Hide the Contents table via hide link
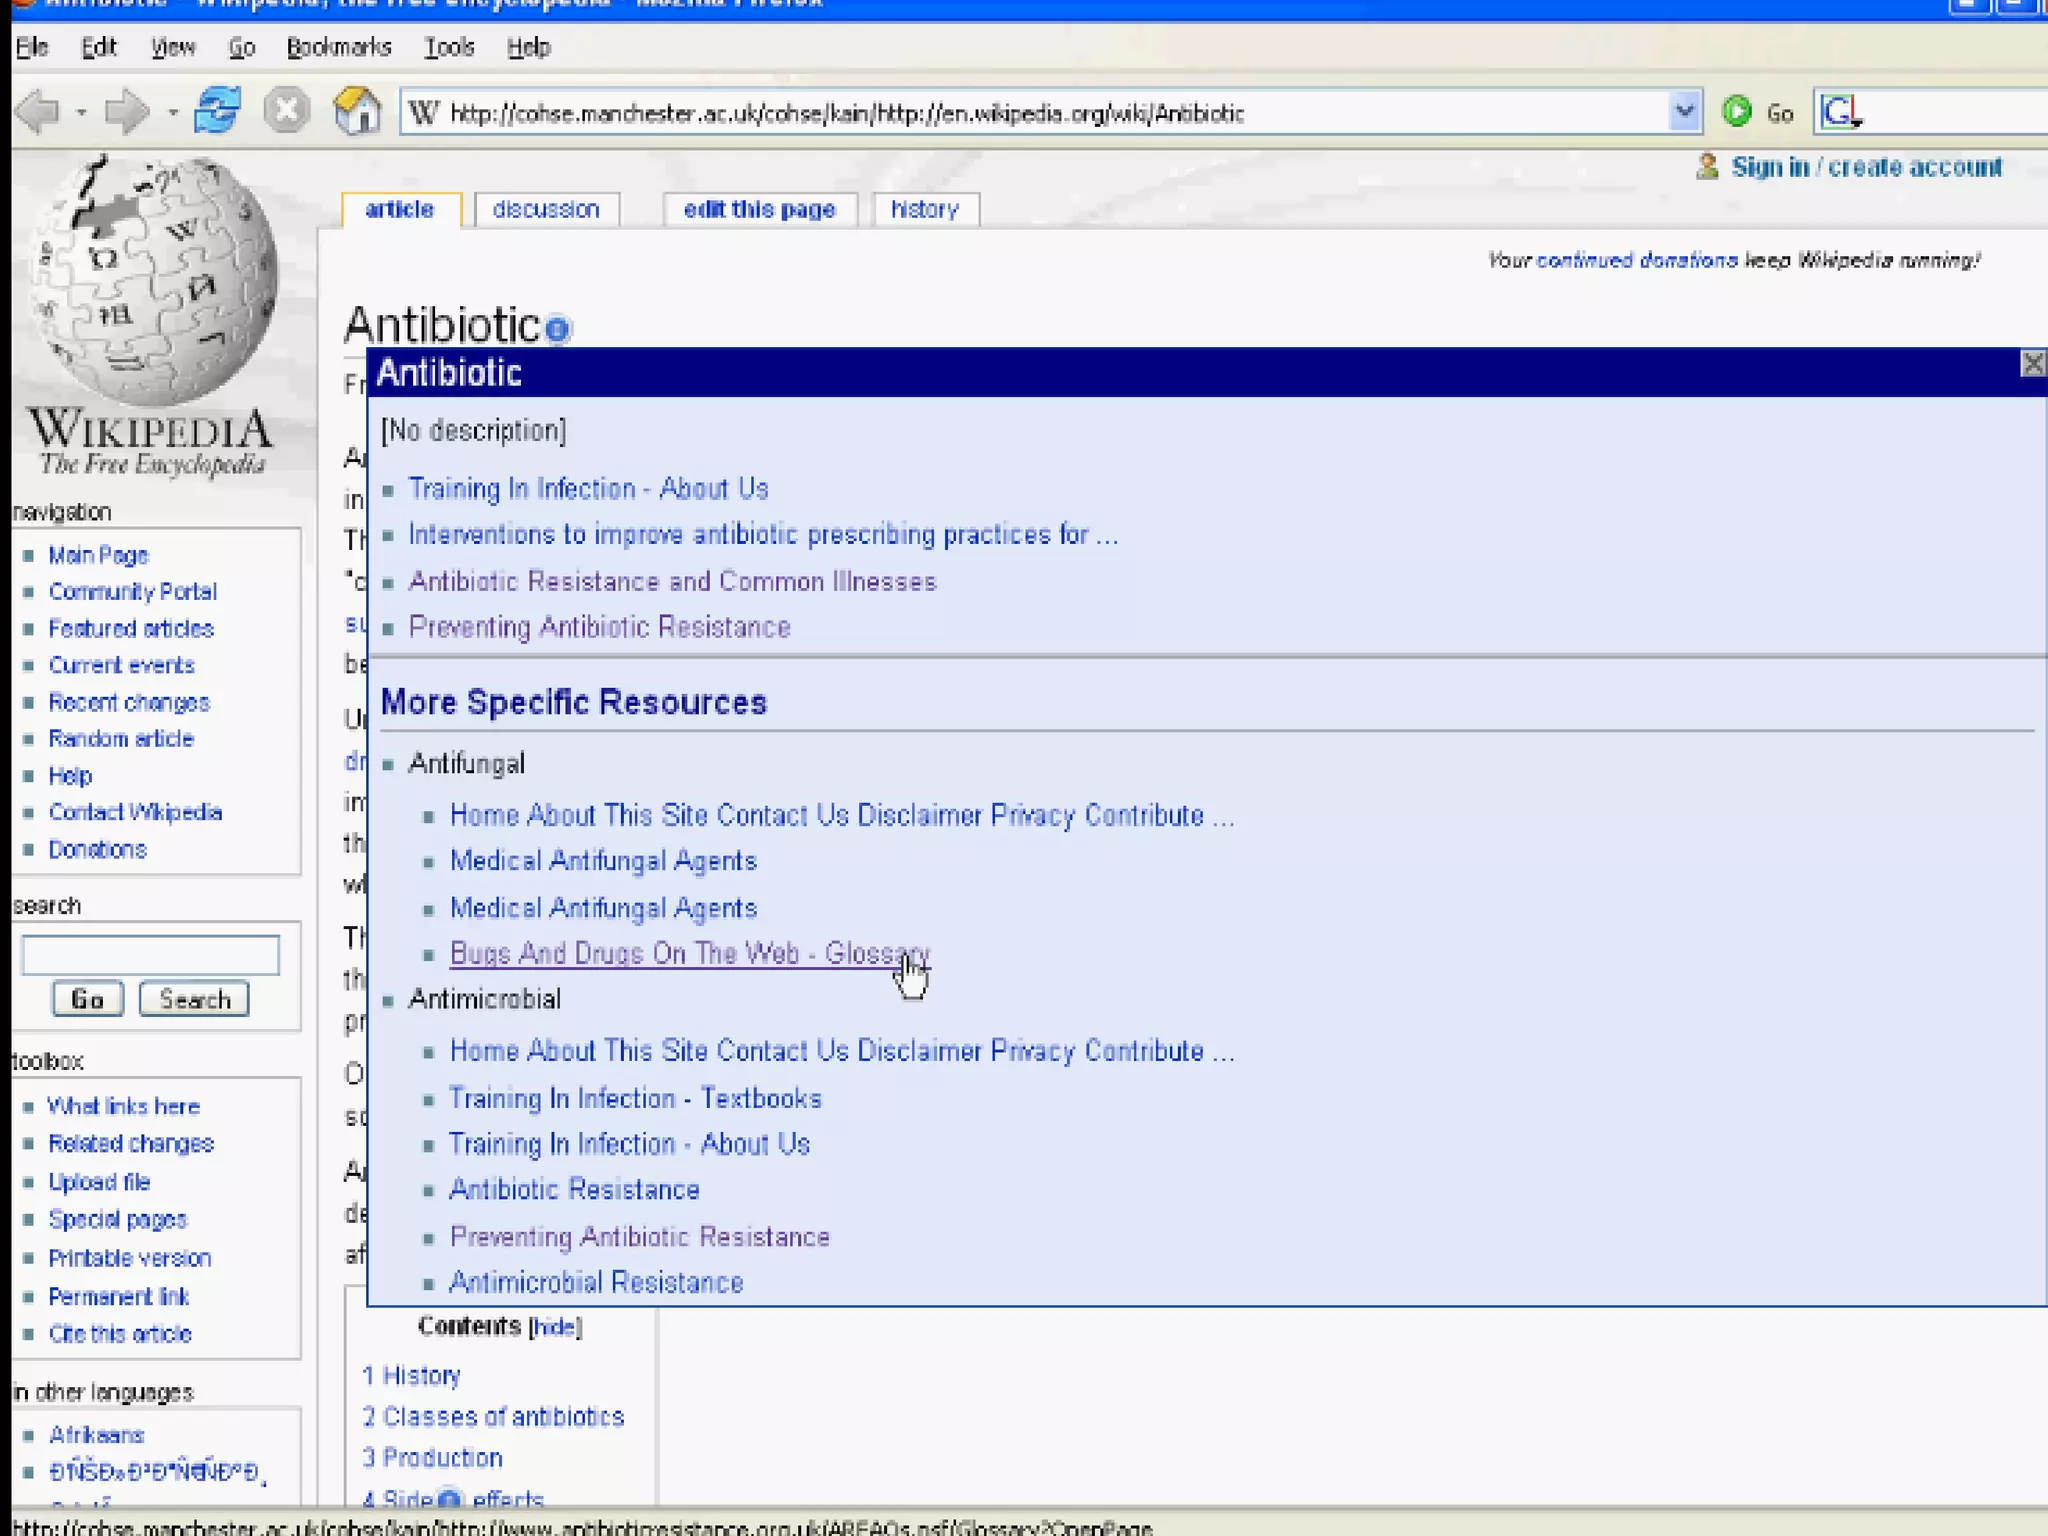Image resolution: width=2048 pixels, height=1536 pixels. [555, 1327]
